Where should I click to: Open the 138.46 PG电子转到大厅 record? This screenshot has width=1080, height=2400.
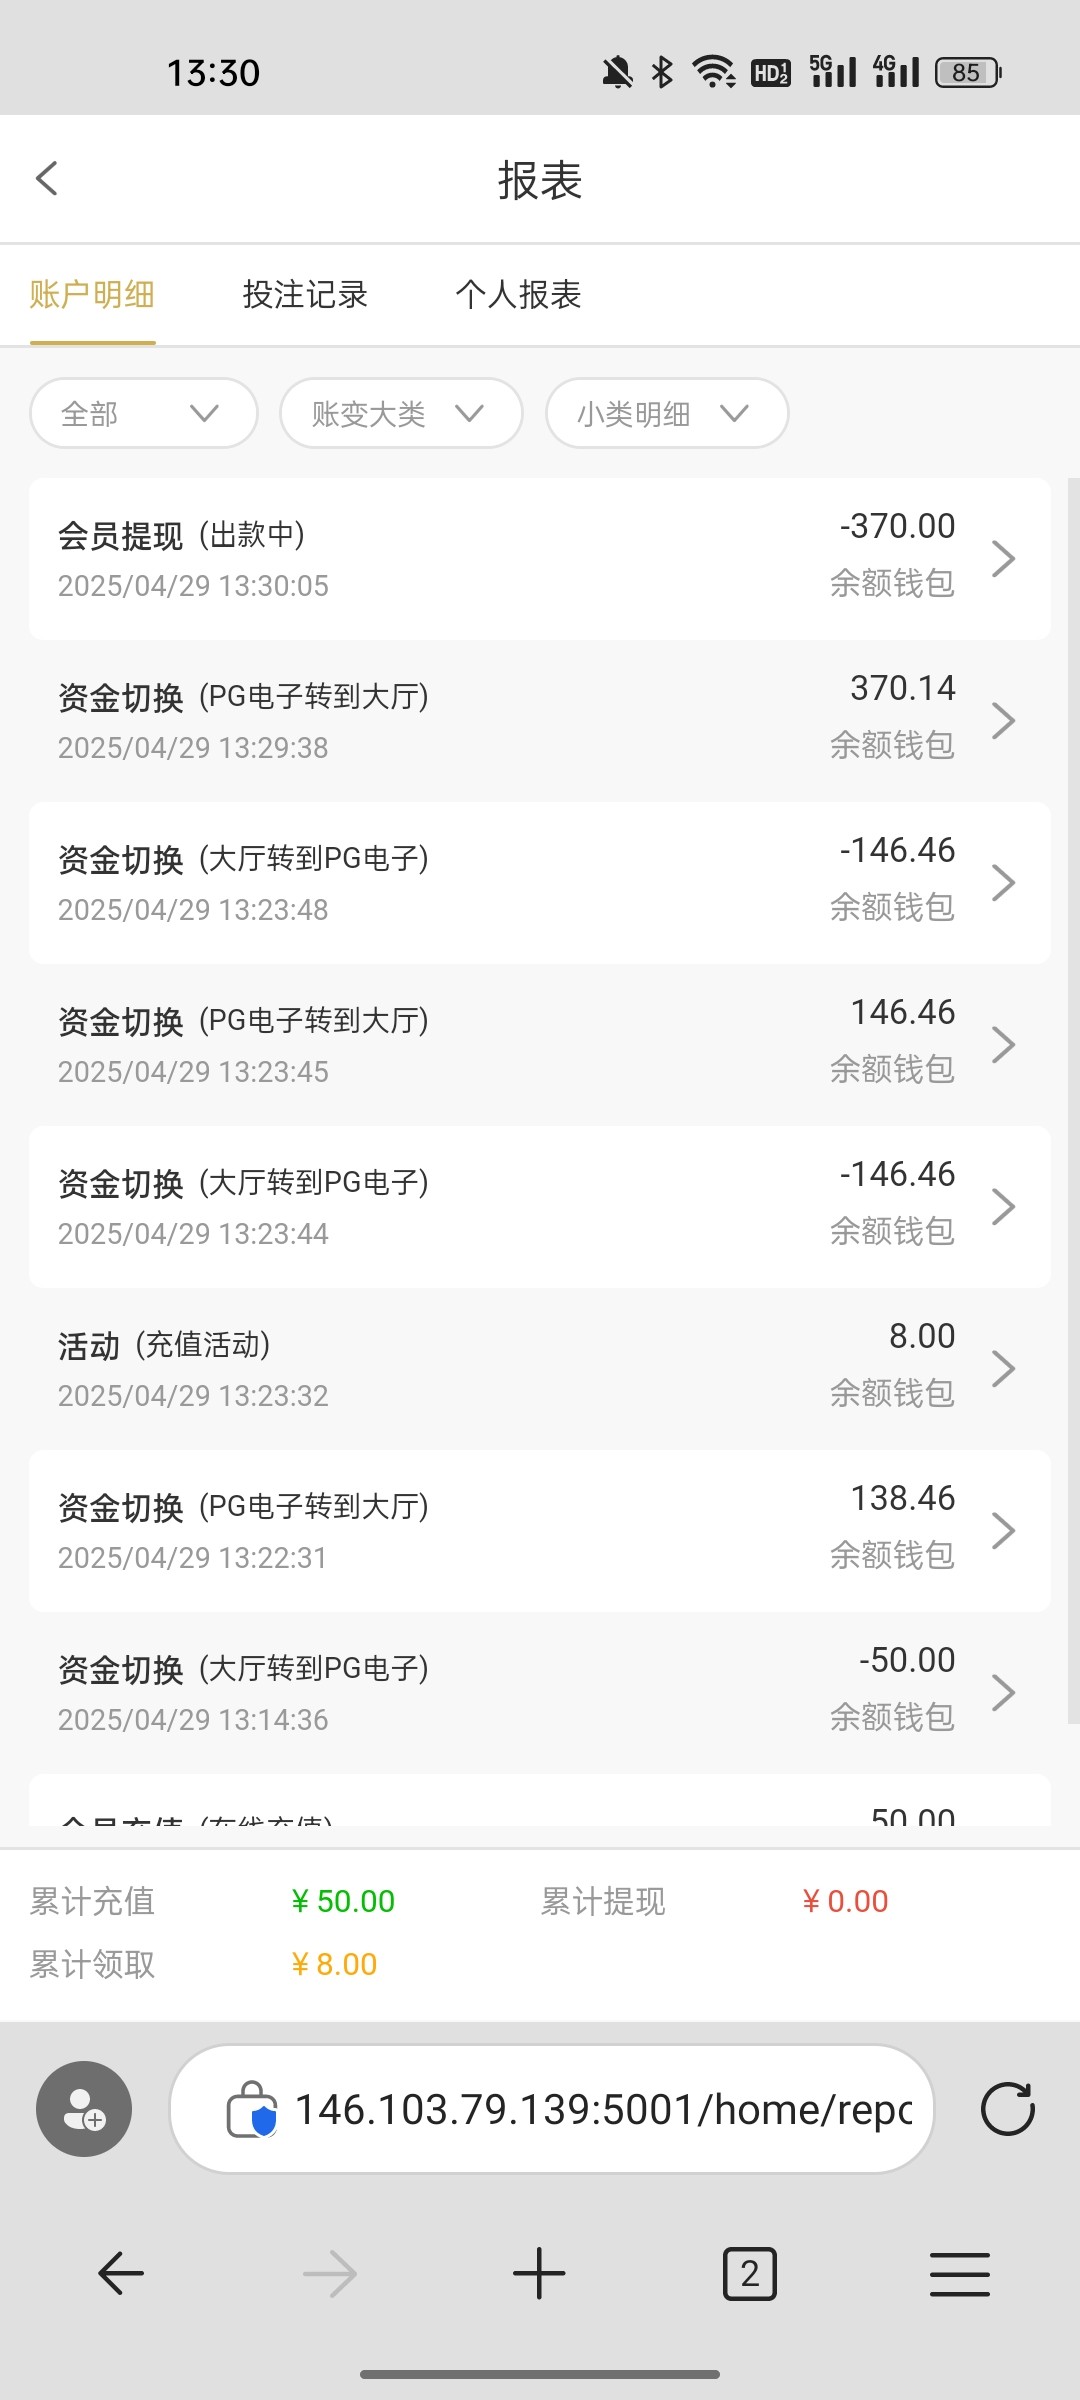point(539,1531)
